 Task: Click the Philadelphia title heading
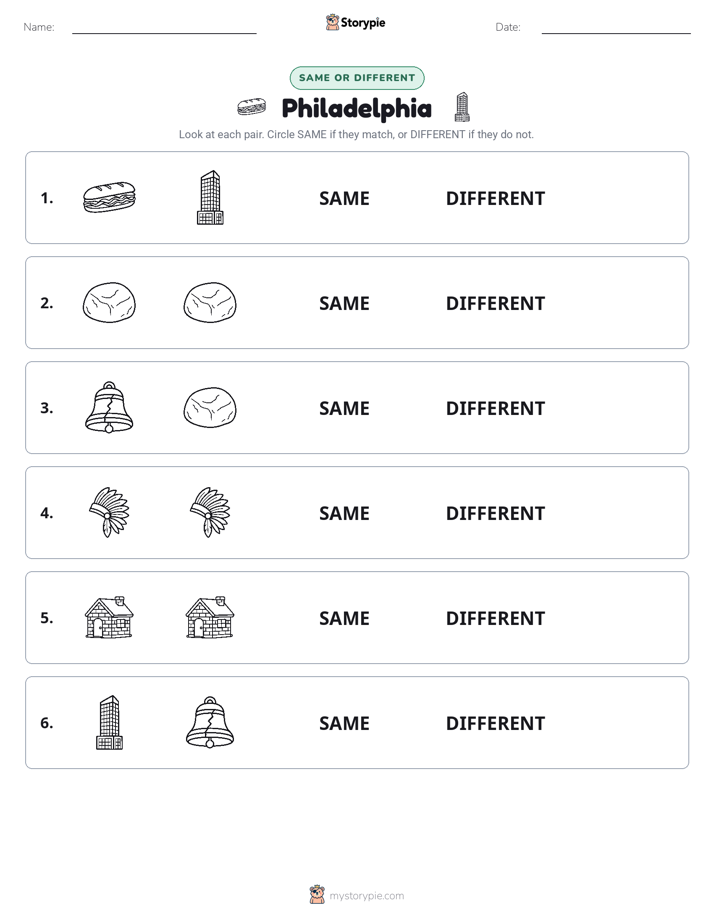356,108
